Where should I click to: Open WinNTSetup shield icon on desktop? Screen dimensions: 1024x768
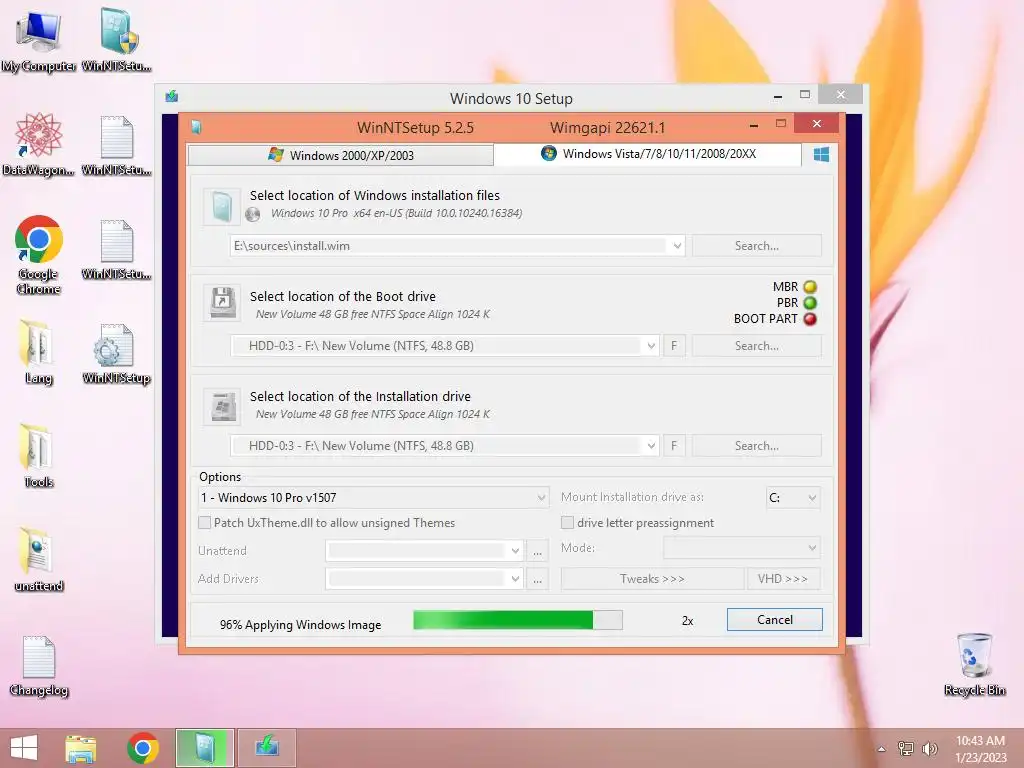tap(117, 40)
